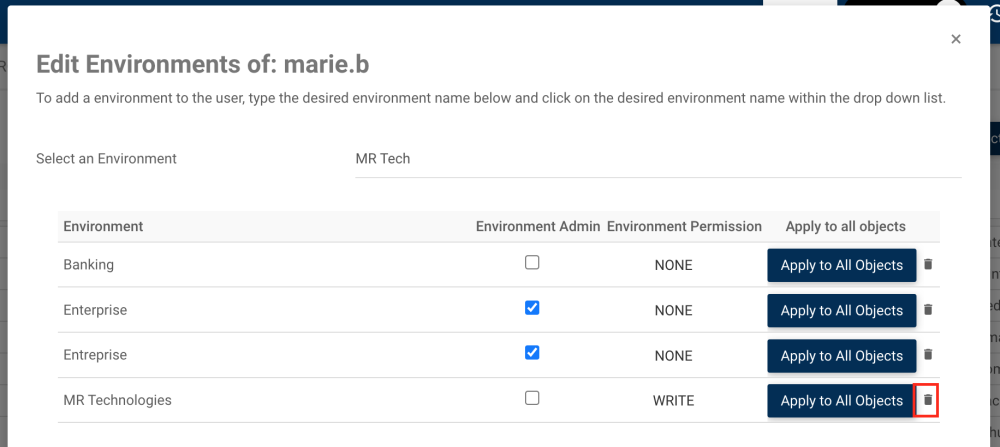
Task: Check Environment Admin for MR Technologies
Action: 532,398
